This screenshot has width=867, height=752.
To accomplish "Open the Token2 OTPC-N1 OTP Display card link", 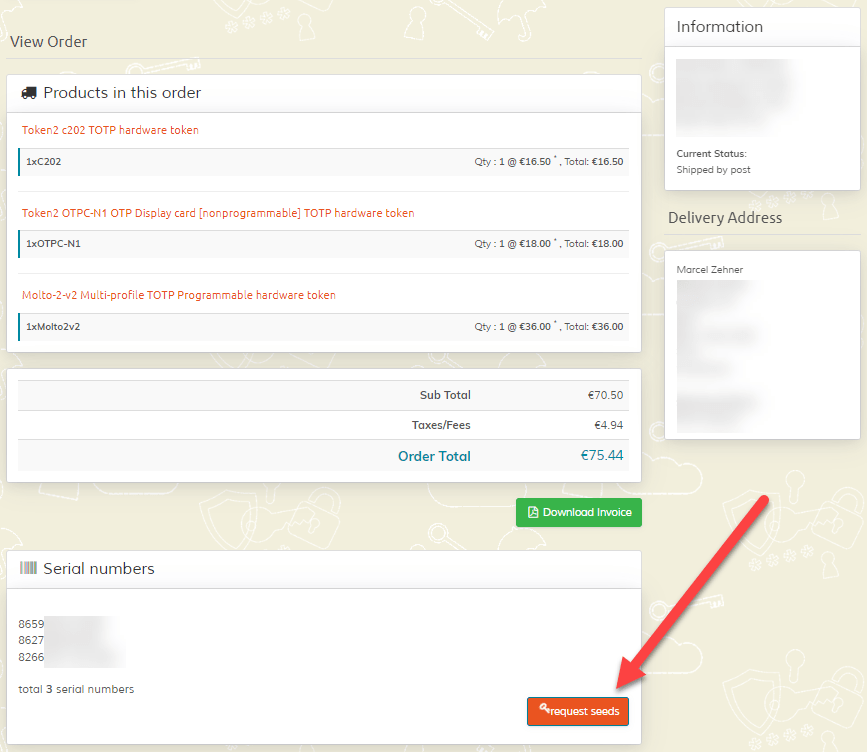I will pos(218,213).
